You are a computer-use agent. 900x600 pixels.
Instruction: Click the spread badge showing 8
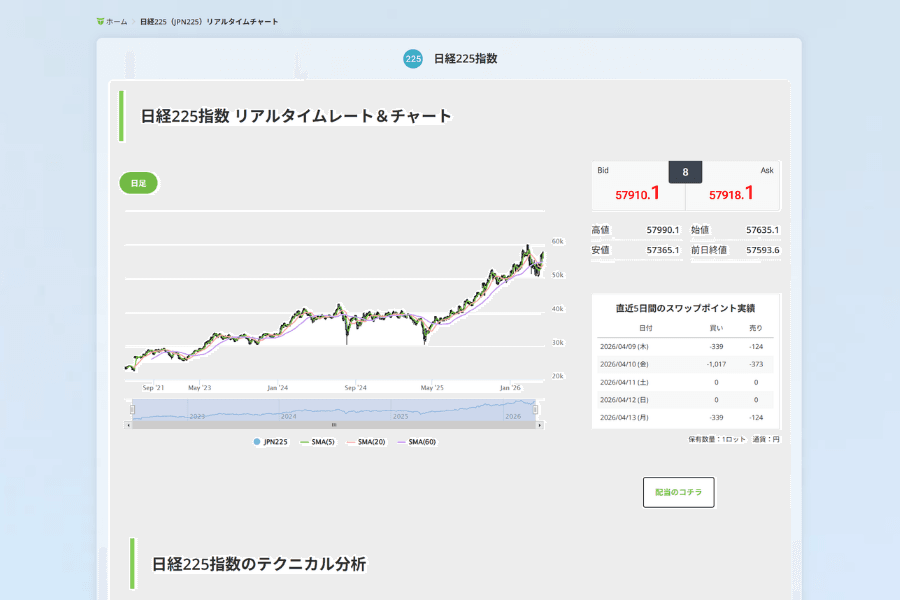tap(684, 171)
